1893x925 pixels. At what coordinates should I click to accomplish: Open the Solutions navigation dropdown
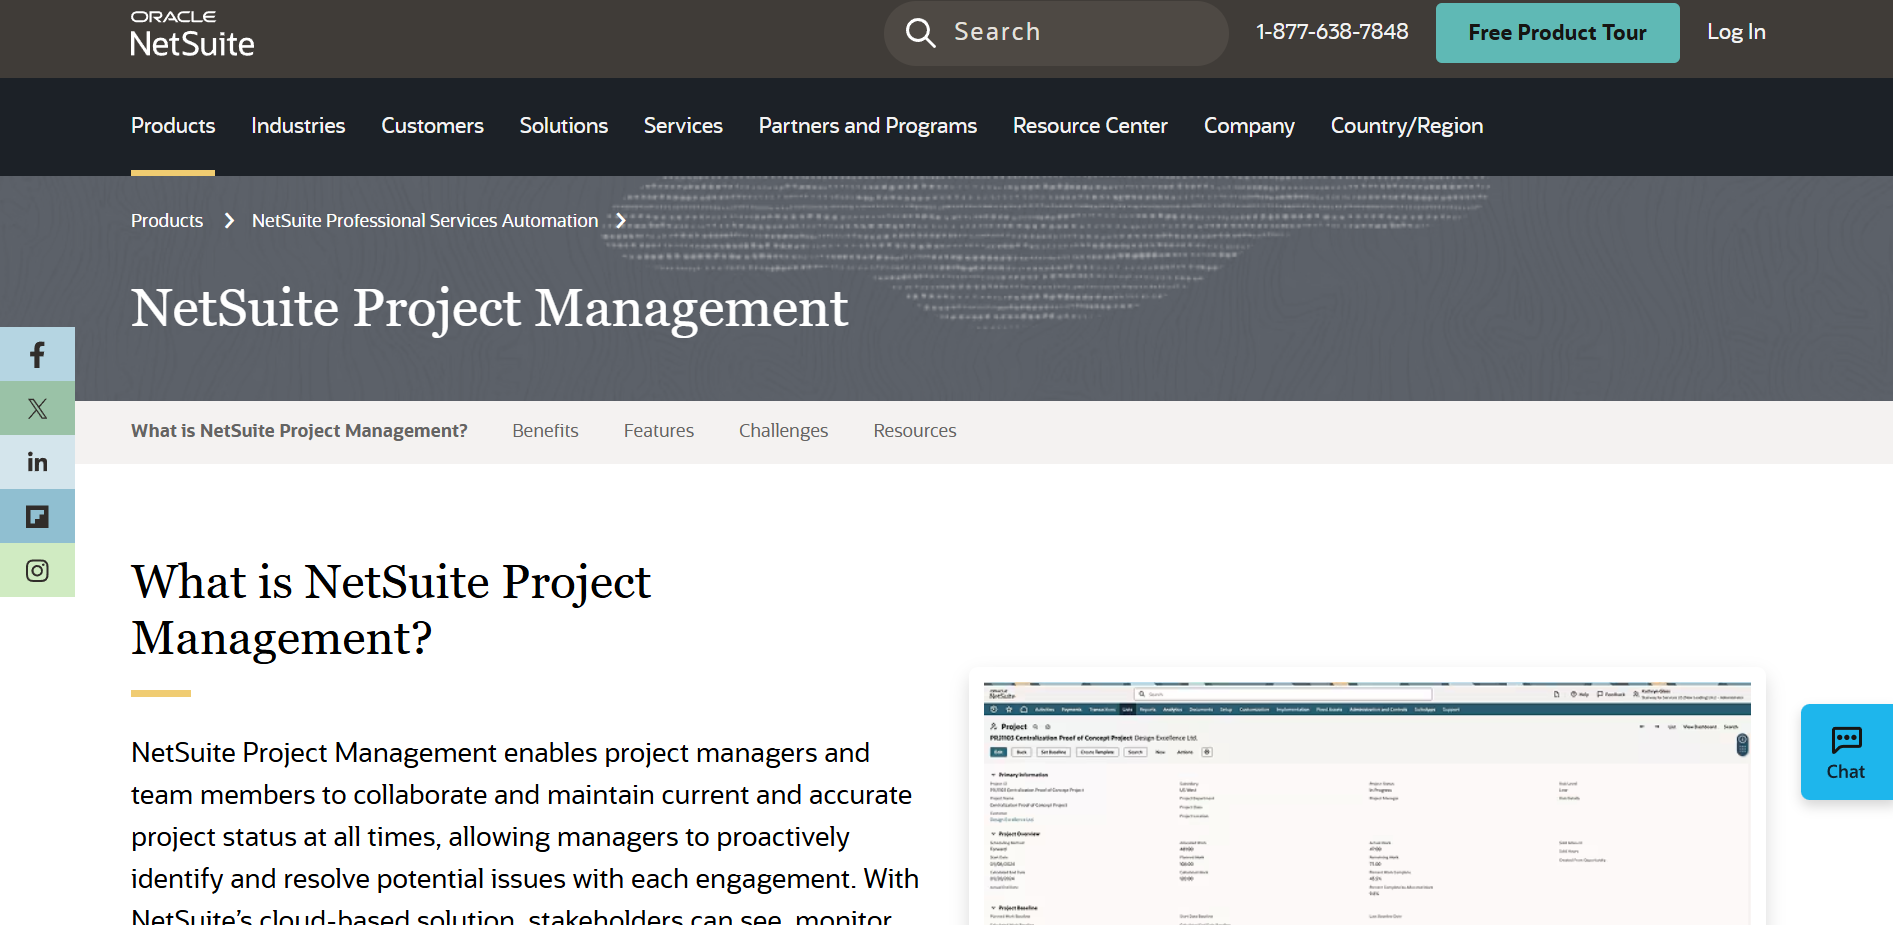pos(563,127)
